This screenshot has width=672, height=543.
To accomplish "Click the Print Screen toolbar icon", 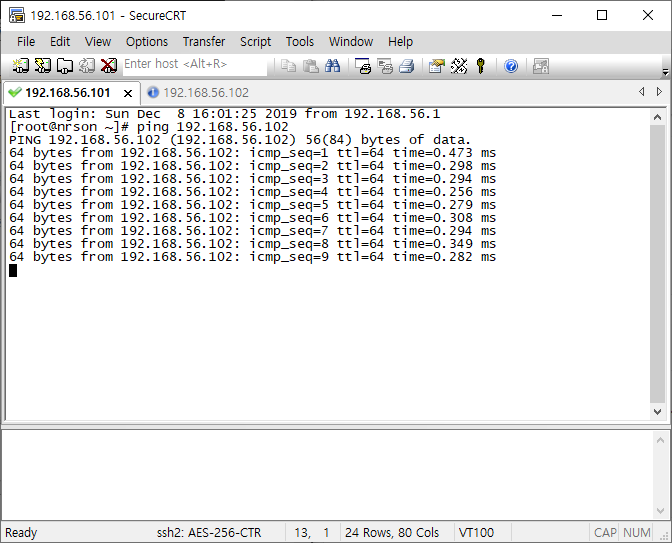I will coord(363,66).
